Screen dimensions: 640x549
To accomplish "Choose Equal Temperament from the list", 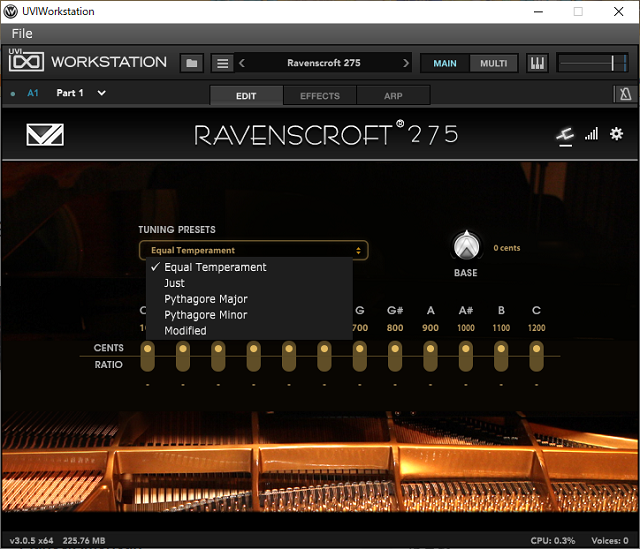I will coord(249,267).
